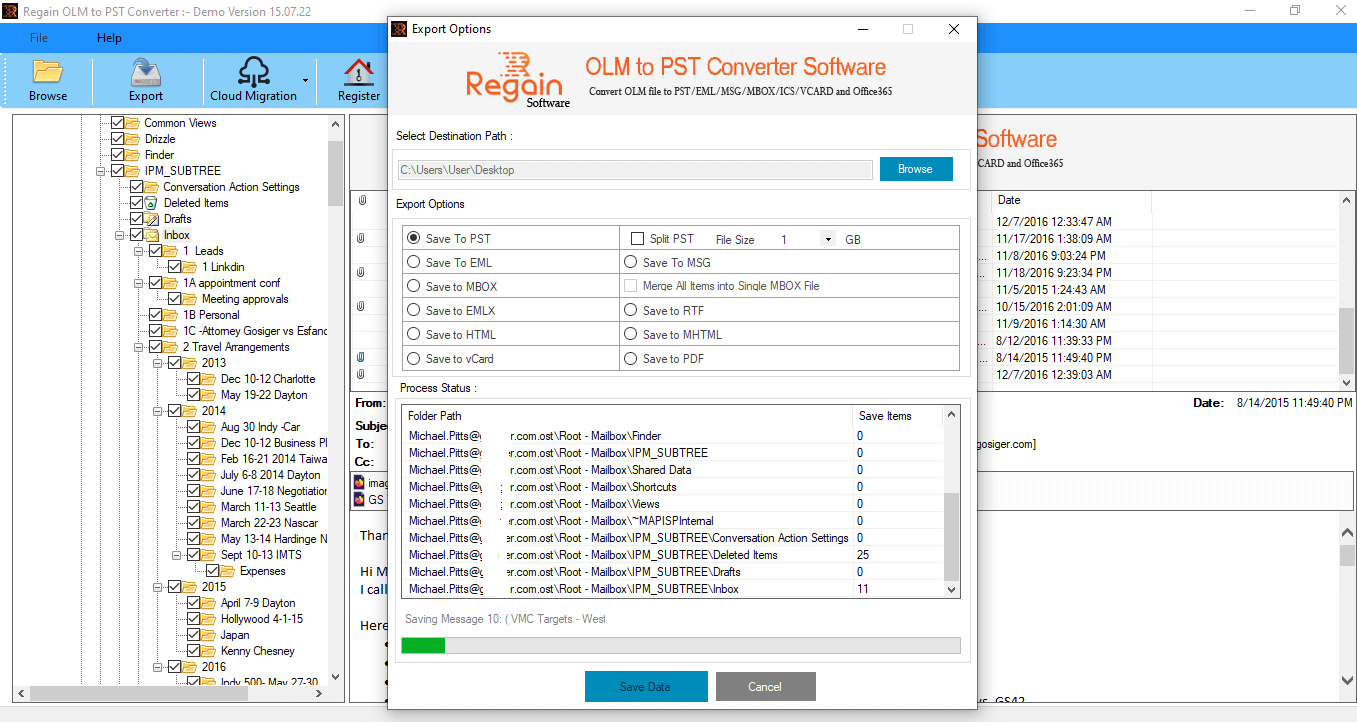
Task: Click Browse to change destination path
Action: point(916,168)
